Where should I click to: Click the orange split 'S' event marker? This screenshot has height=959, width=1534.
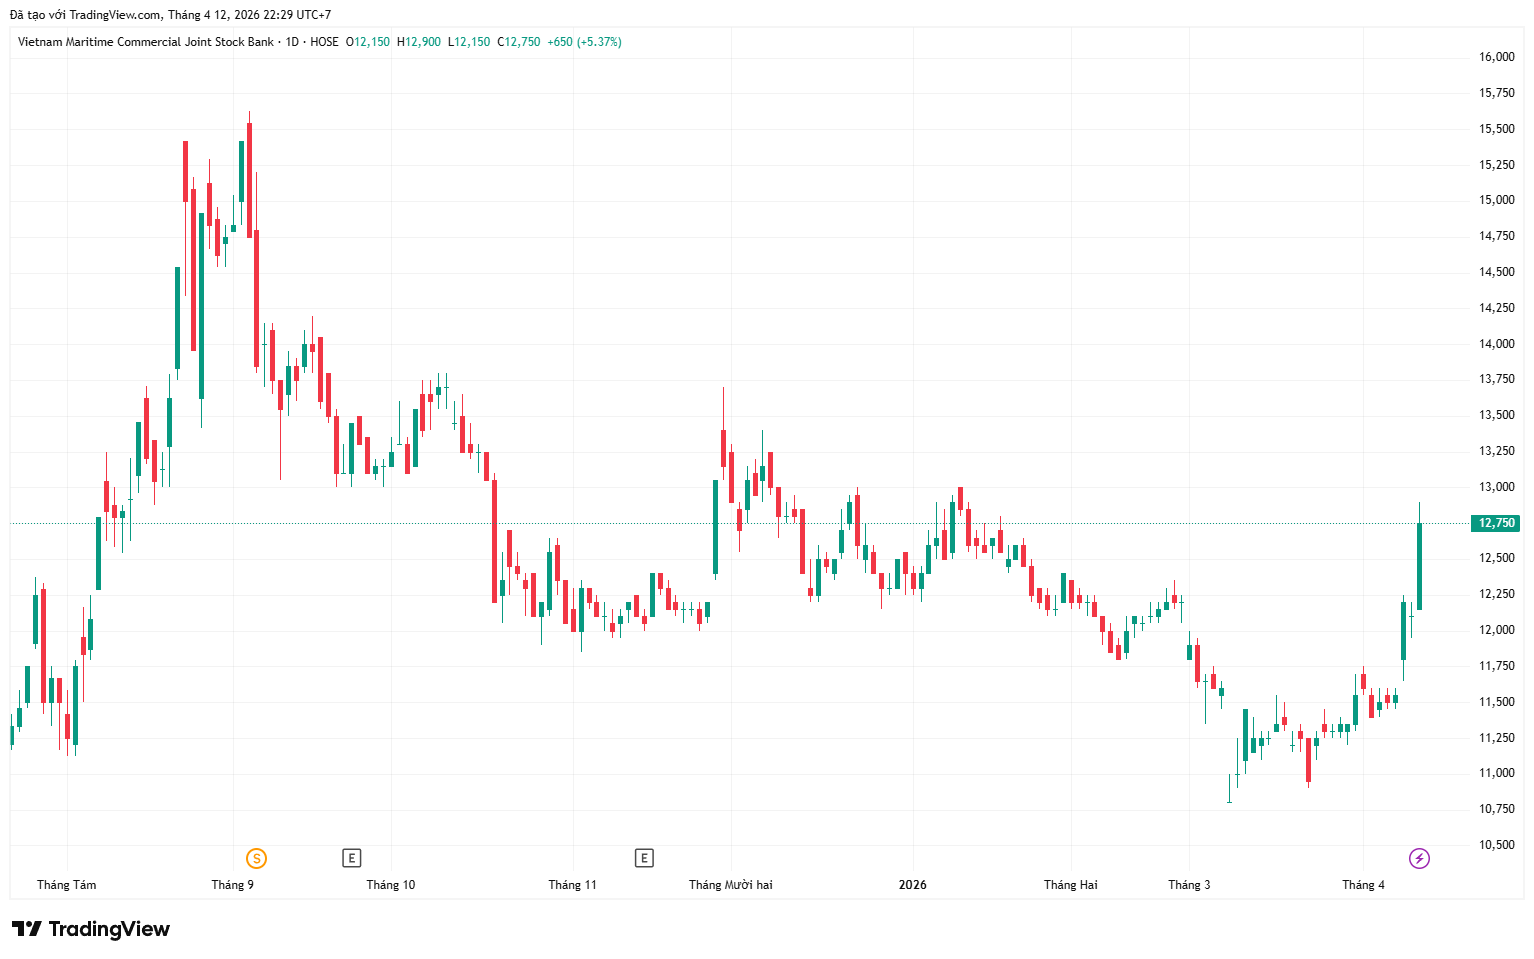click(x=256, y=858)
